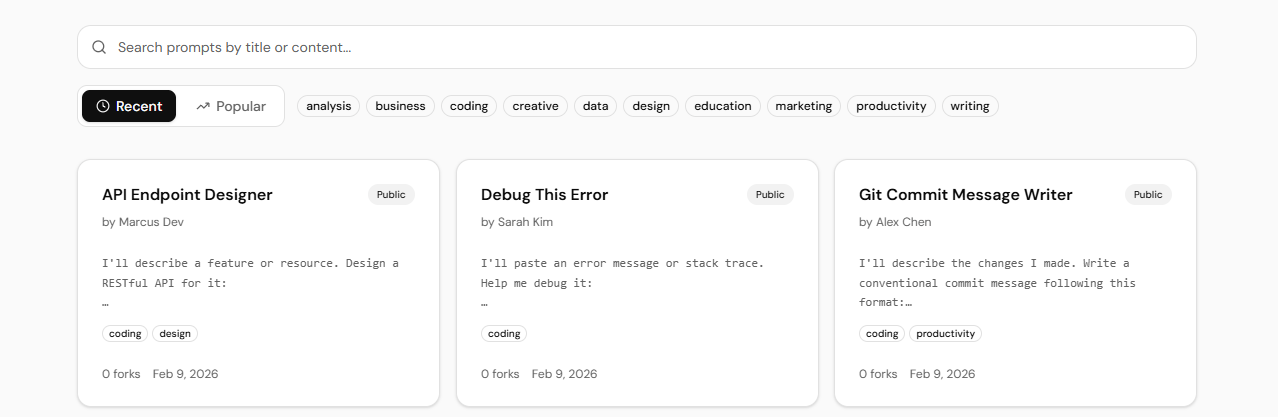
Task: Toggle the business tag filter
Action: 400,106
